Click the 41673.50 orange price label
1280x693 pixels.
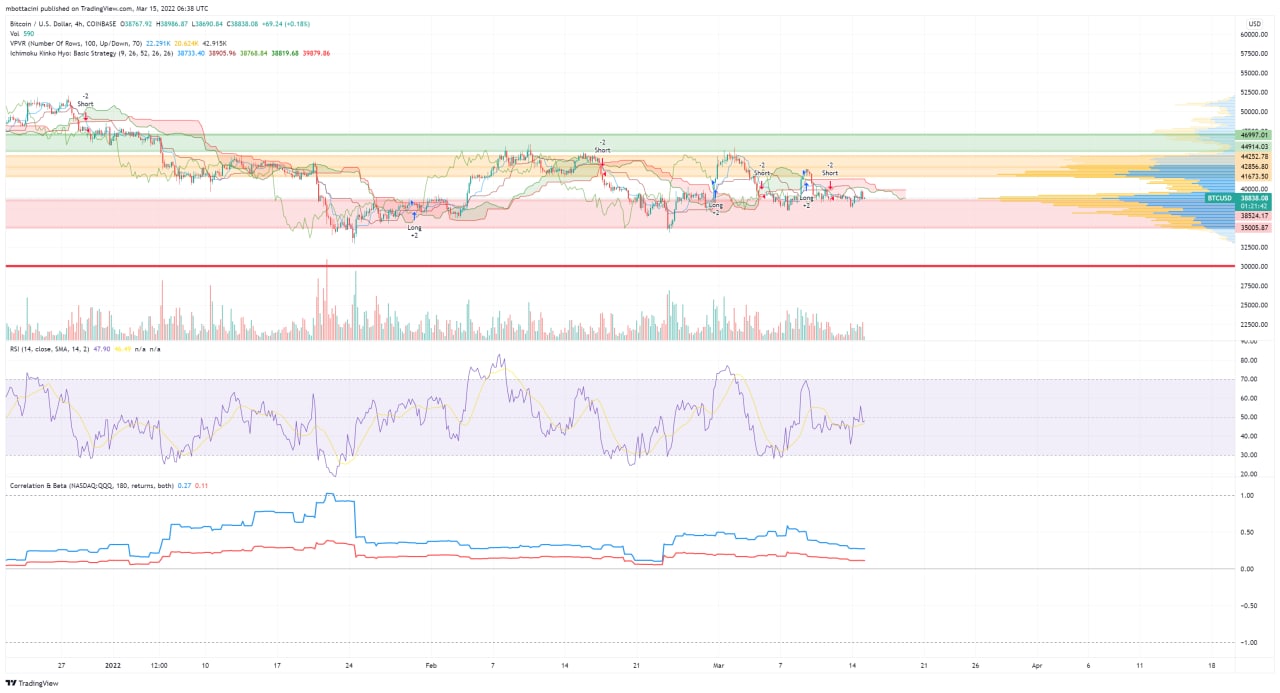tap(1254, 177)
